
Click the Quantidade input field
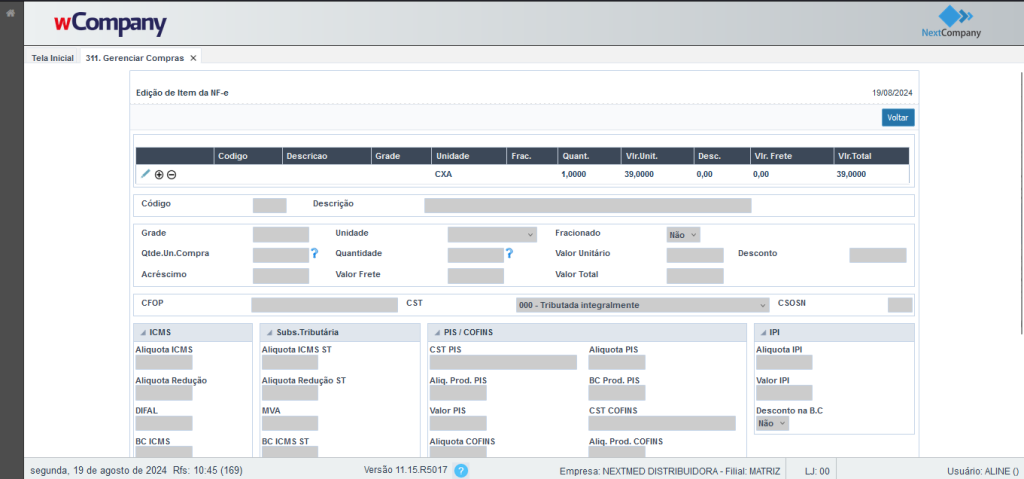point(475,255)
